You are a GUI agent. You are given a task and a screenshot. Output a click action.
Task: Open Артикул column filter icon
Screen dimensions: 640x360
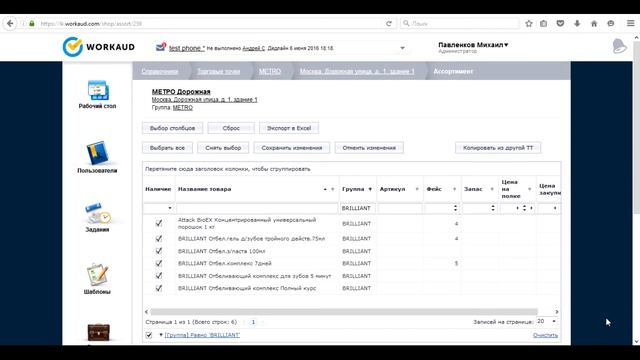tap(417, 189)
